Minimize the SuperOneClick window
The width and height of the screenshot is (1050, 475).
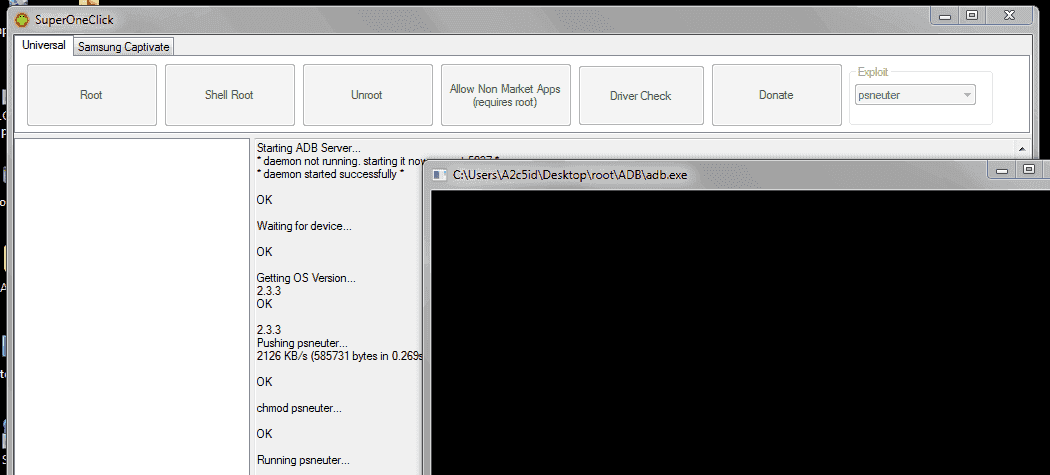coord(945,16)
